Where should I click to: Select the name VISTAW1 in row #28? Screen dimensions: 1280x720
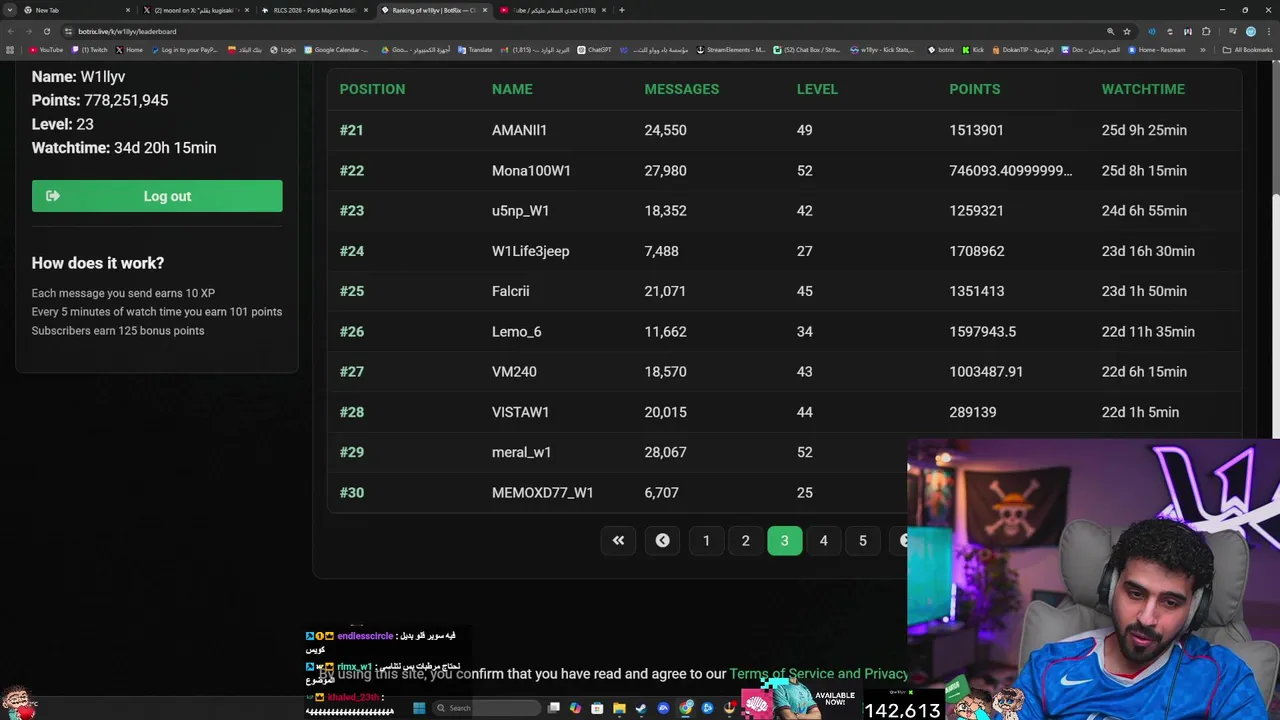point(520,412)
